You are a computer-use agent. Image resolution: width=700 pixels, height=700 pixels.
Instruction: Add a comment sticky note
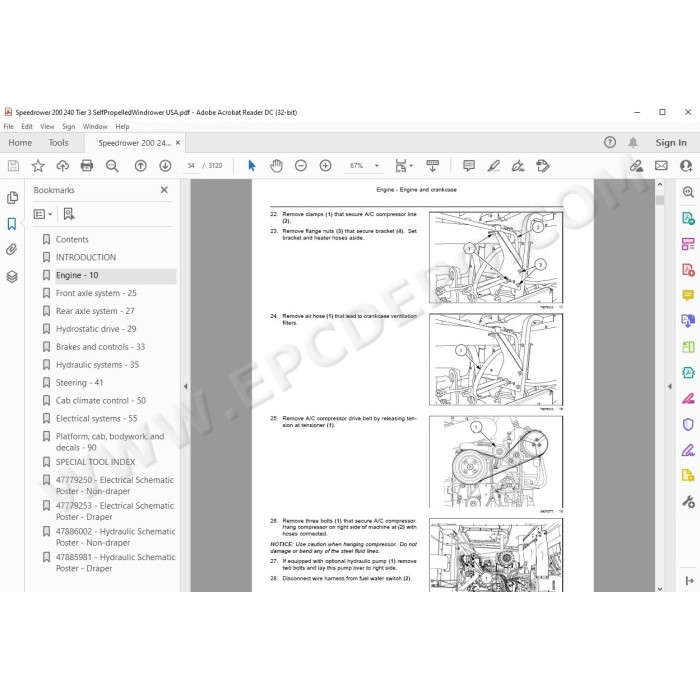point(469,166)
